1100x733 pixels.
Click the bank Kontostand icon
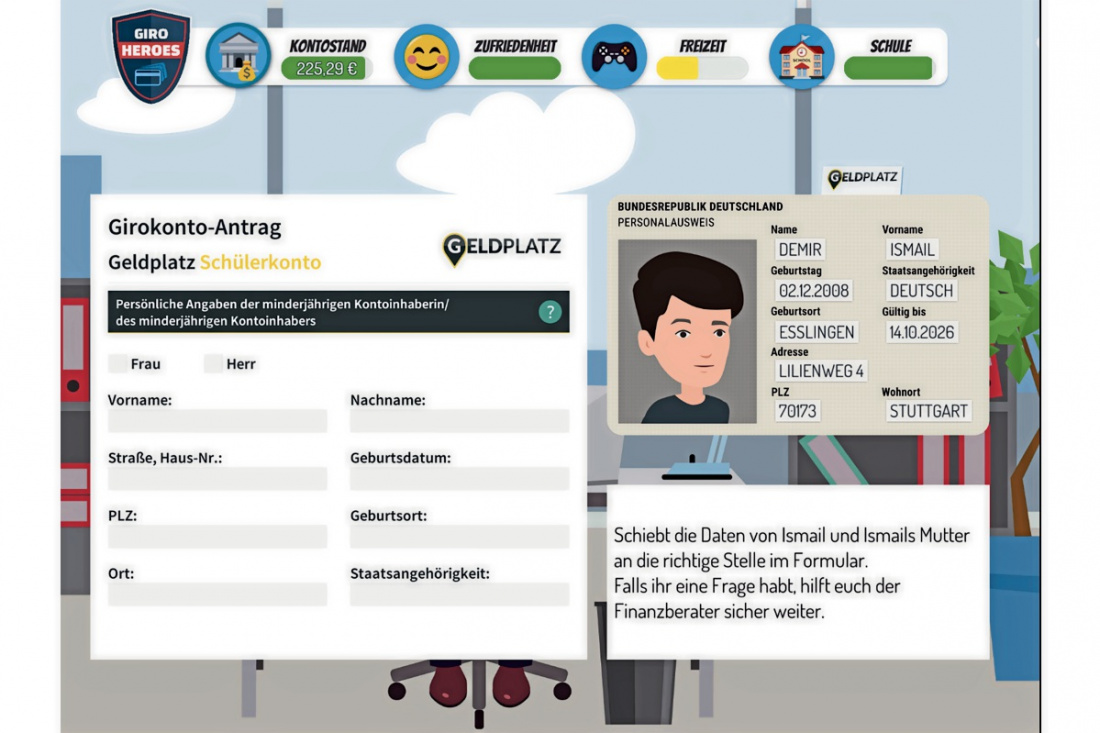238,57
